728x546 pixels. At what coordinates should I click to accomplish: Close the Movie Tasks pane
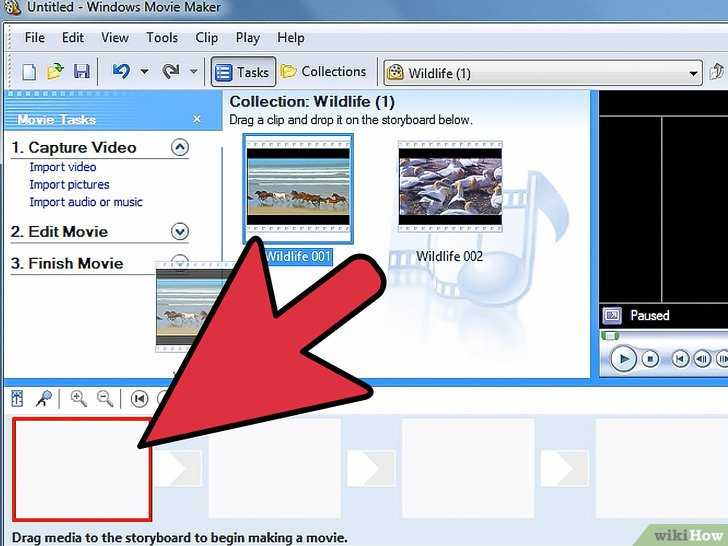pos(197,119)
